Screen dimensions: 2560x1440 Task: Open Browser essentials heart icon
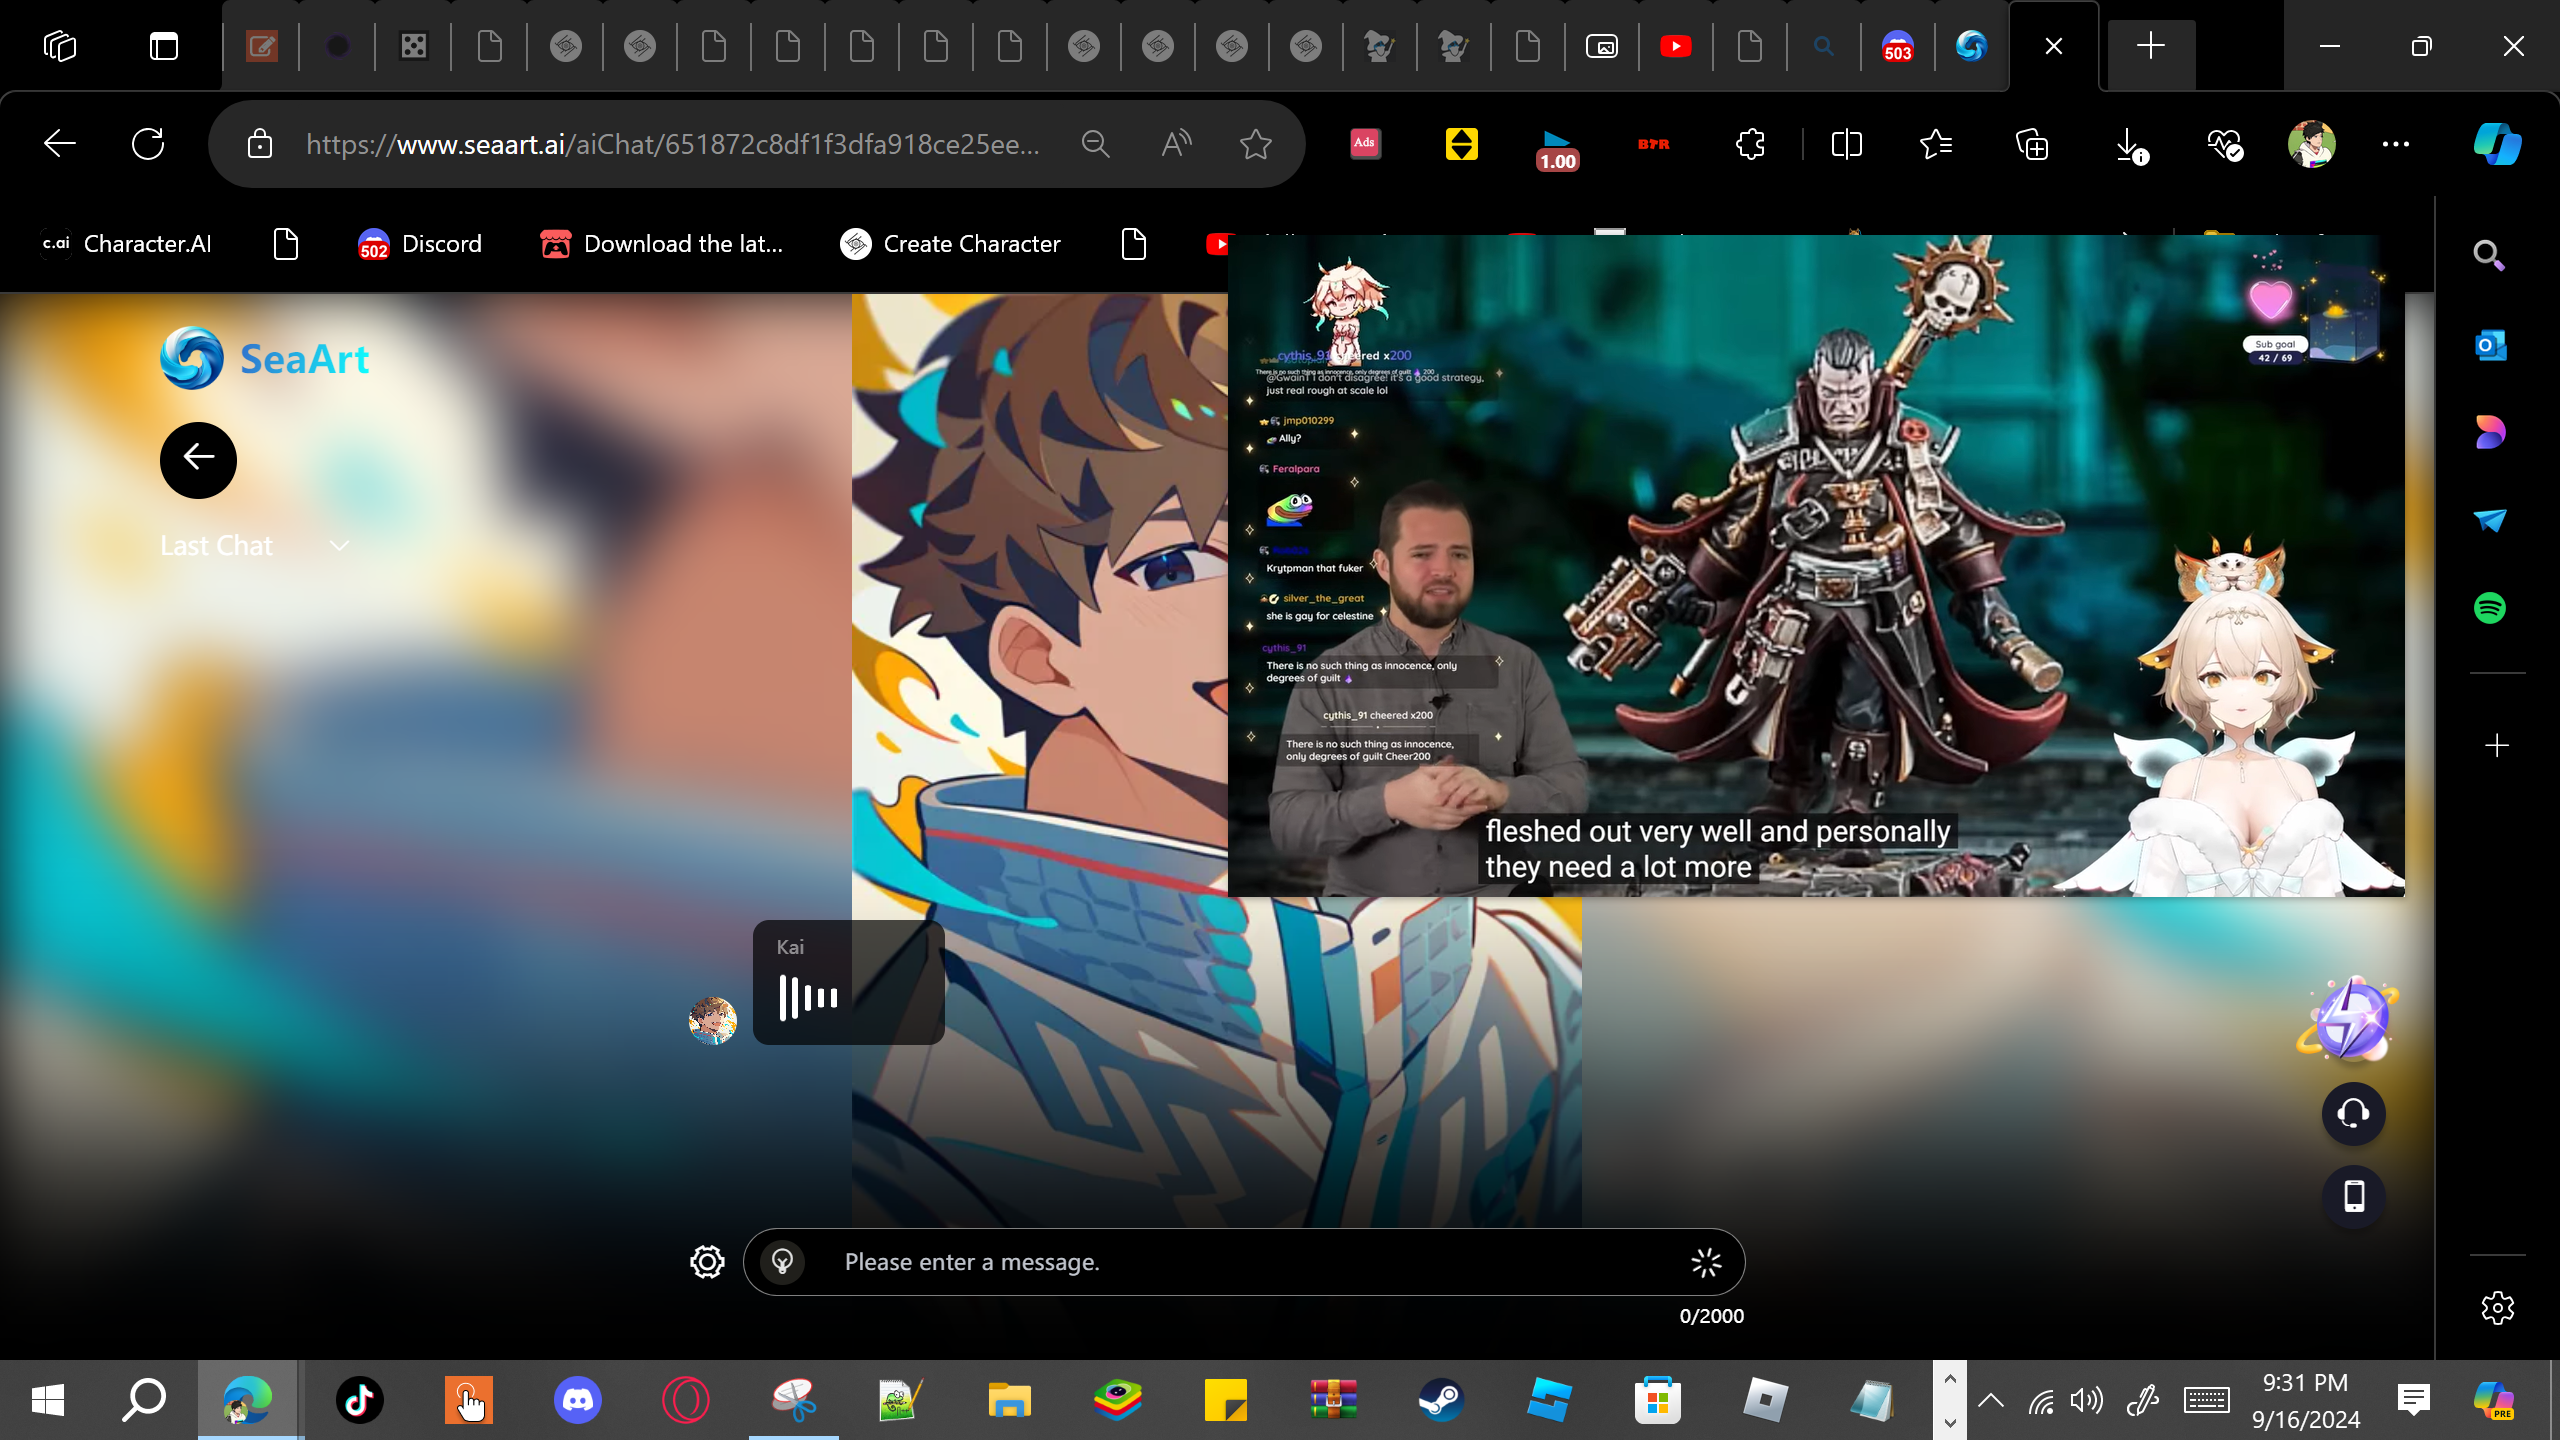click(x=2225, y=146)
